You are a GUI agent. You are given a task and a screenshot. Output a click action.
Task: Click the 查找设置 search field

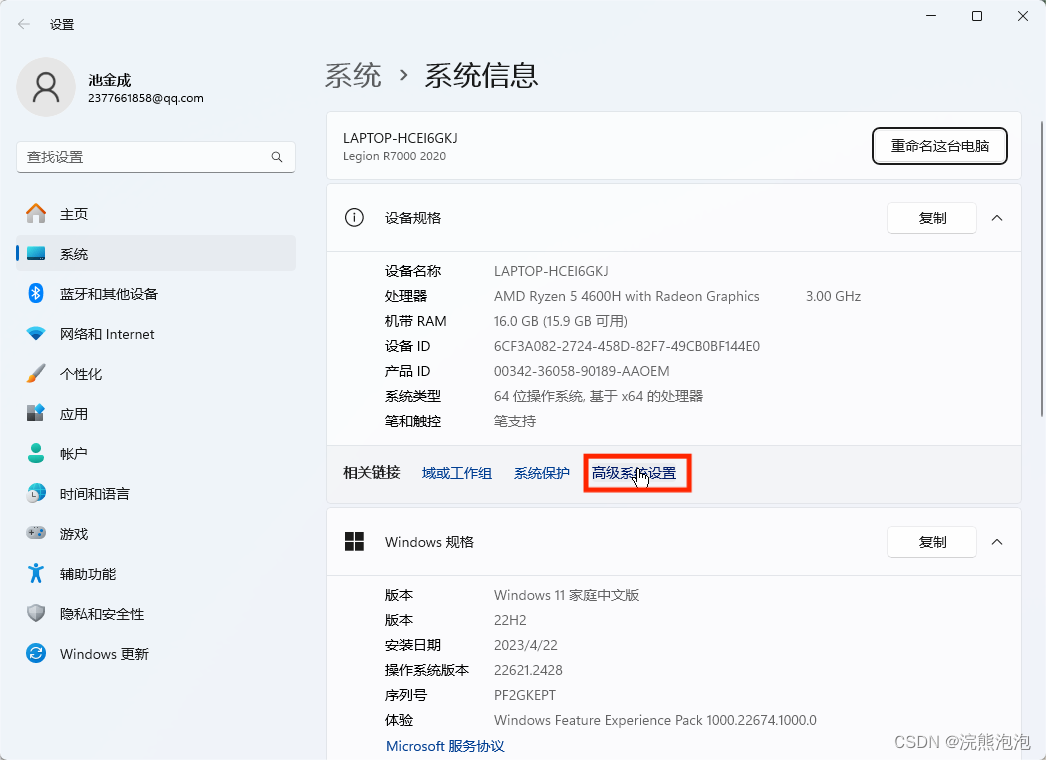[x=155, y=157]
